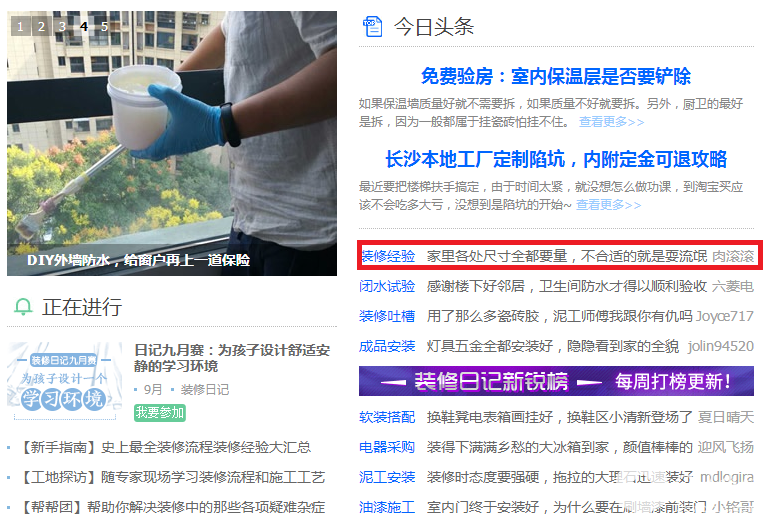Screen dimensions: 771x521
Task: Click the 装修日记新锐榜 purple banner
Action: [556, 381]
